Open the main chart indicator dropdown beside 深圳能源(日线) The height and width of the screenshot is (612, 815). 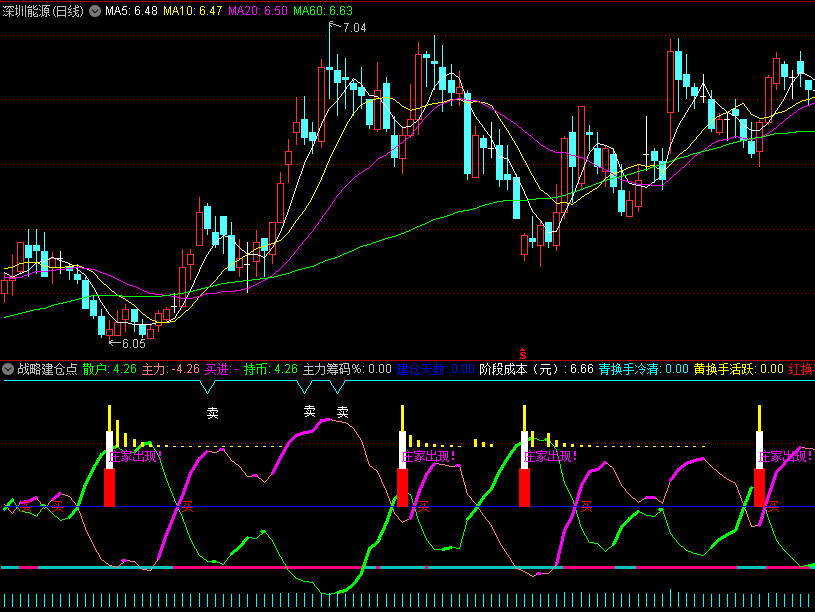95,11
